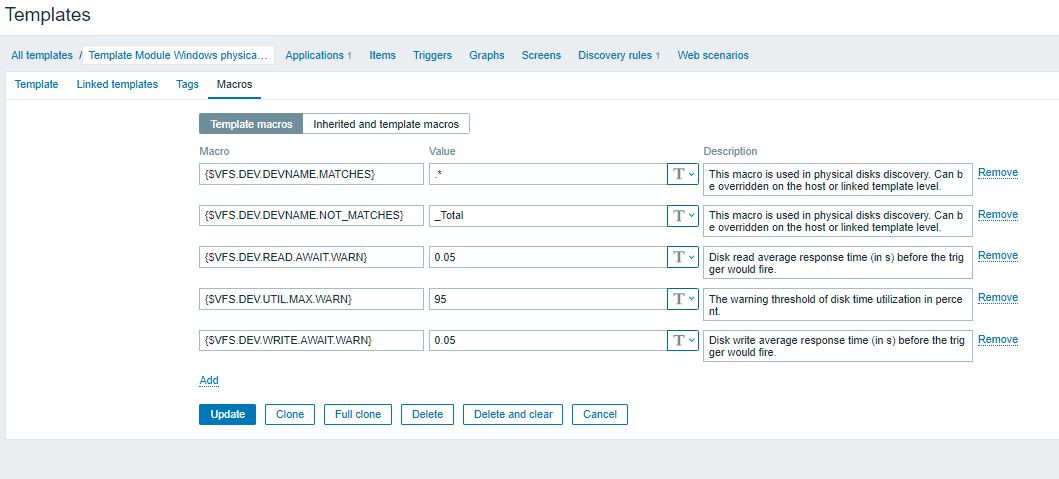Remove the {$VFS.DEV.DEVNAME.MATCHES} macro
Screen dimensions: 1059x479
[x=997, y=173]
